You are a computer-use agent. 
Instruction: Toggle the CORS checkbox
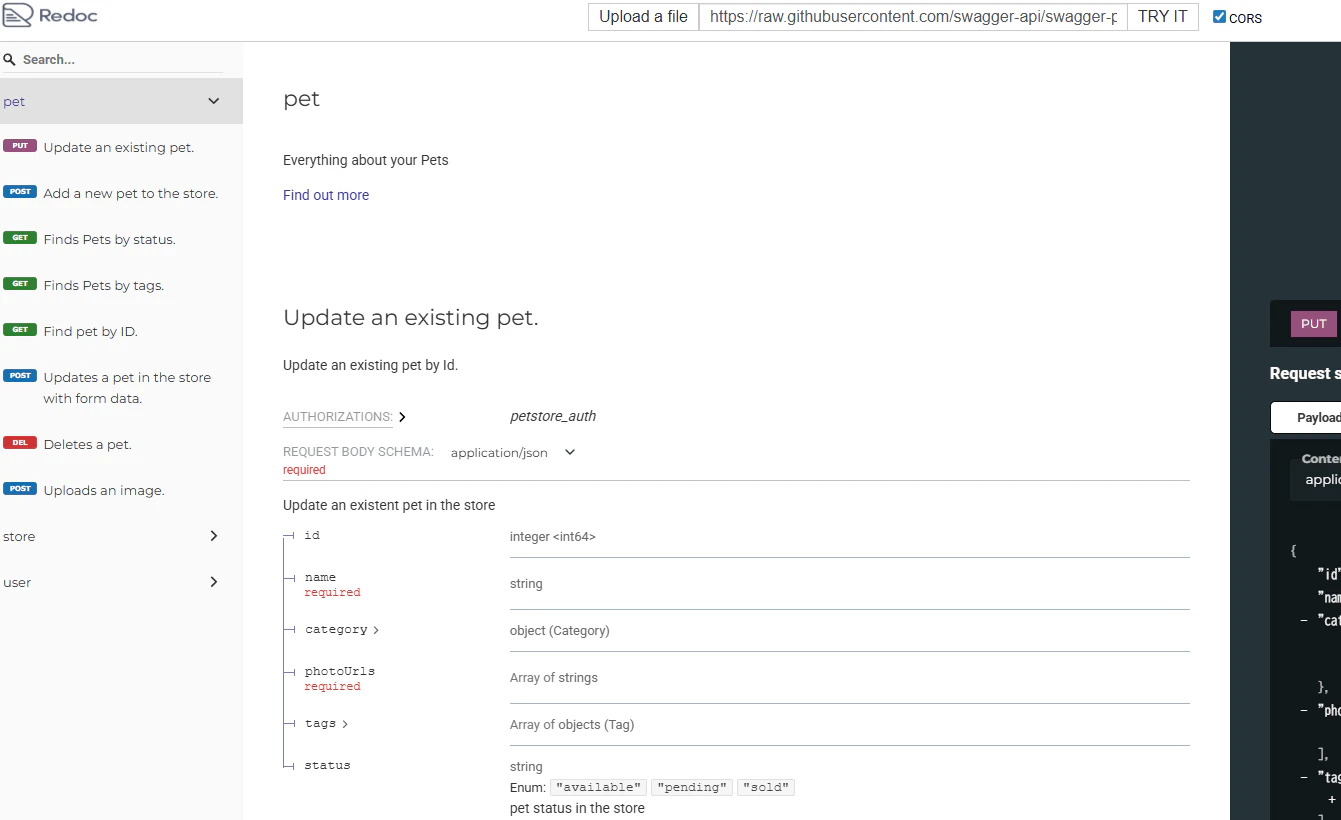pyautogui.click(x=1219, y=17)
